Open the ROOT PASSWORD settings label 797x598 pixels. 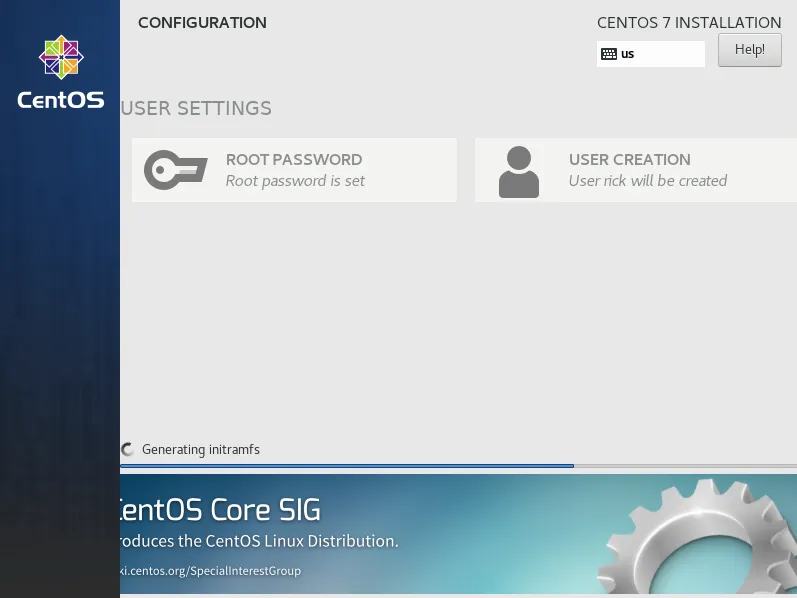coord(293,159)
